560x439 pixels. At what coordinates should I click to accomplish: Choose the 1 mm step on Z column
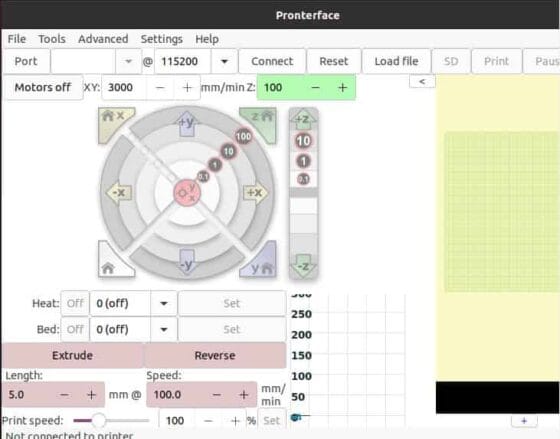[303, 161]
